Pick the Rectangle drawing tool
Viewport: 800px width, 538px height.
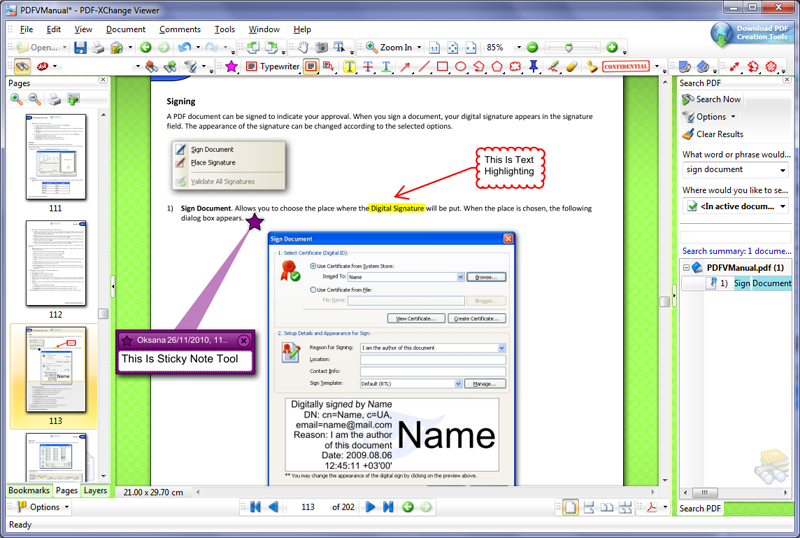click(x=442, y=67)
